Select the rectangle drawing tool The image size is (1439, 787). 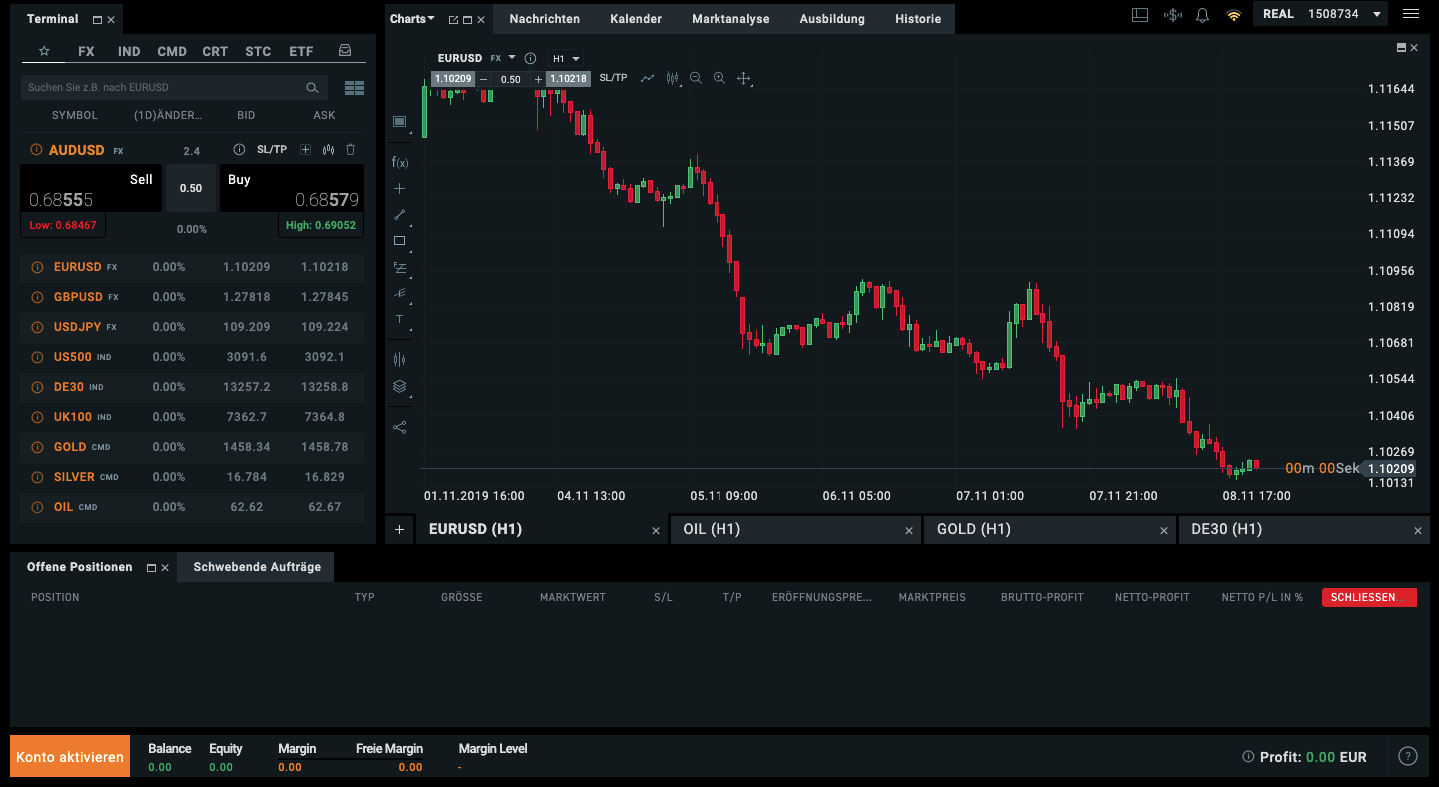click(400, 241)
